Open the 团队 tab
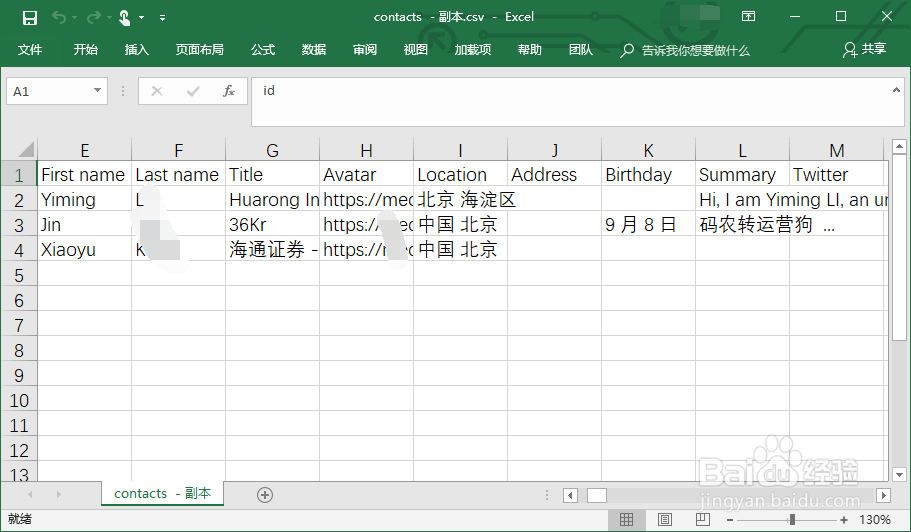 tap(580, 50)
